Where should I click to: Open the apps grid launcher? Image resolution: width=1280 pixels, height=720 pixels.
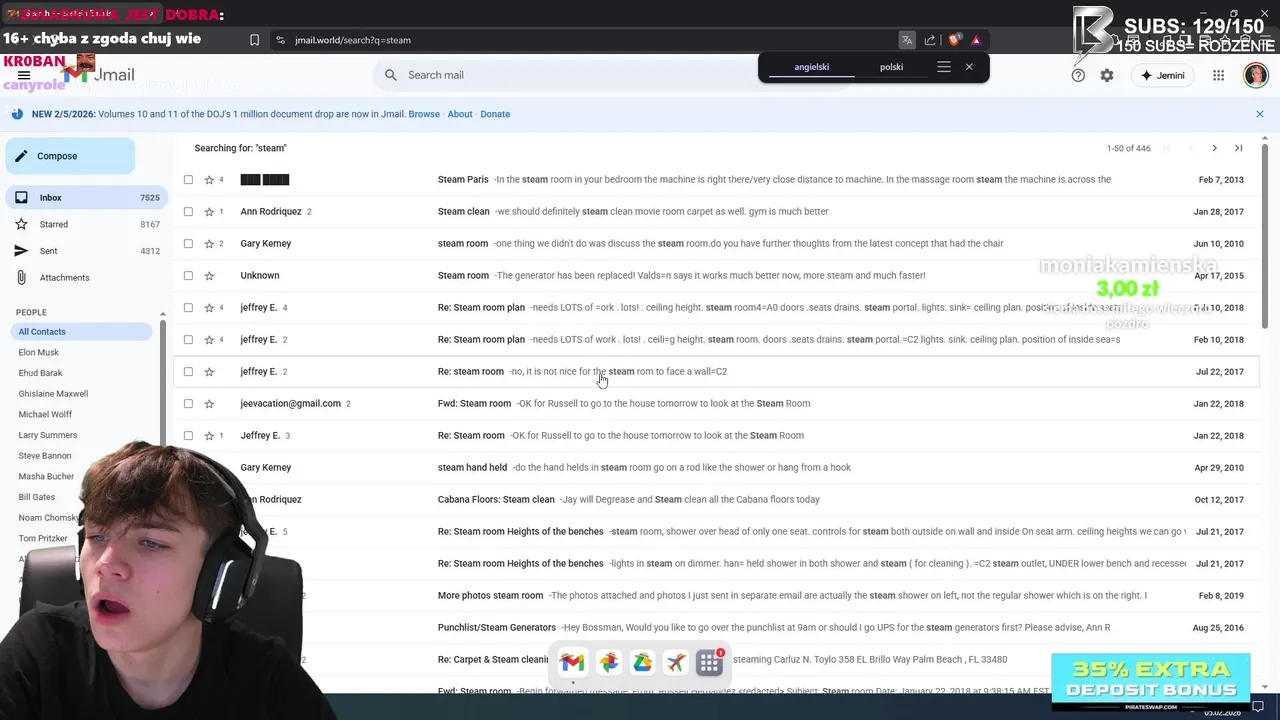click(x=1218, y=75)
